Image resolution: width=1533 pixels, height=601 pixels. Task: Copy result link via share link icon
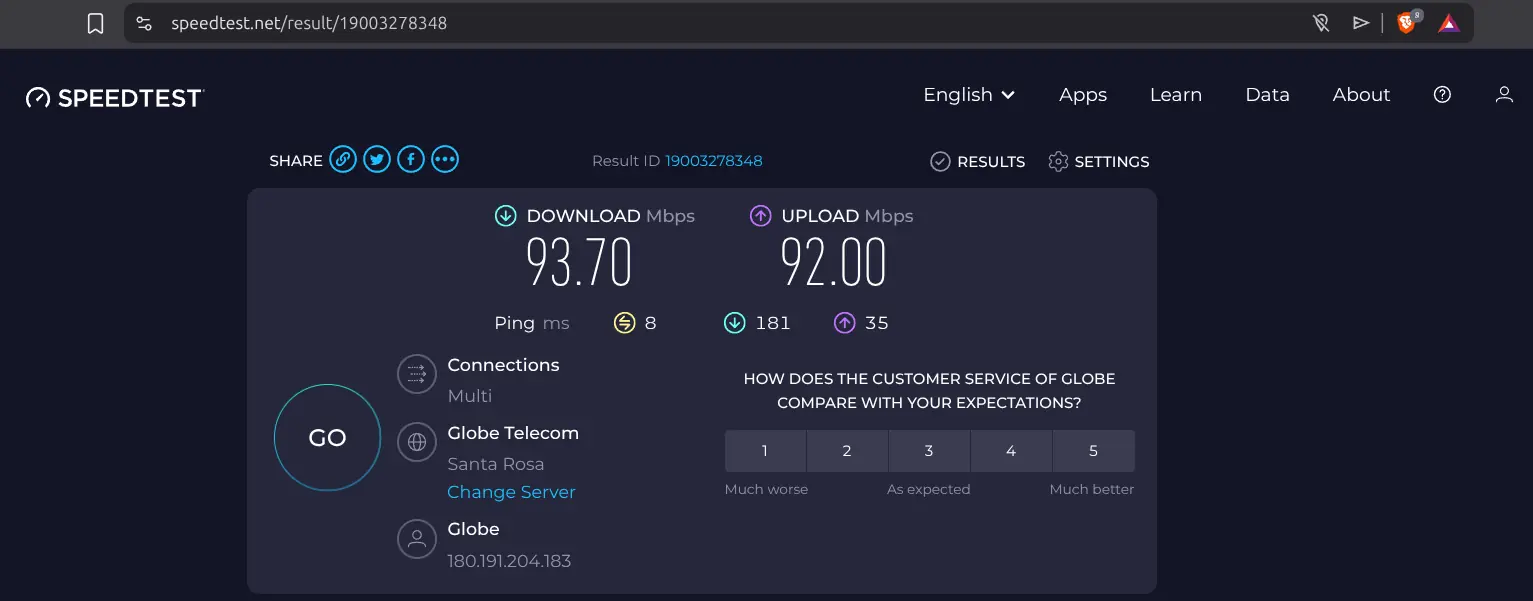[x=343, y=159]
